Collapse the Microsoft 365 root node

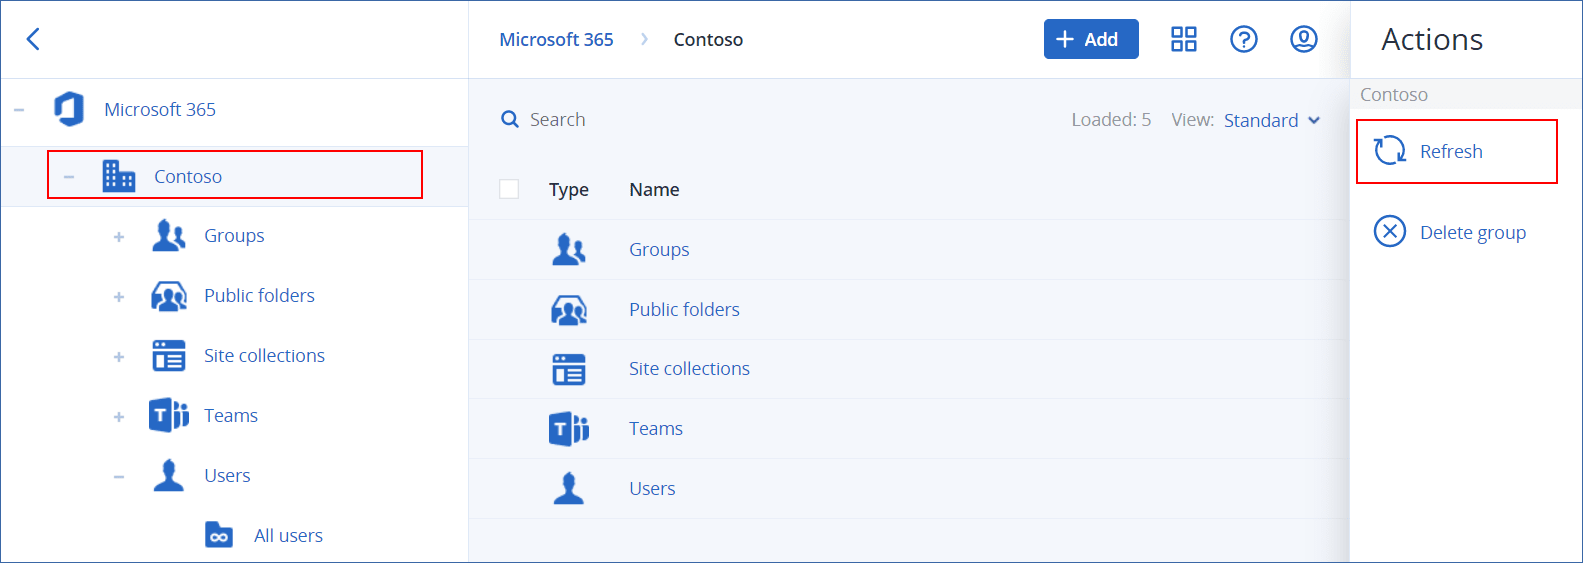click(x=19, y=110)
